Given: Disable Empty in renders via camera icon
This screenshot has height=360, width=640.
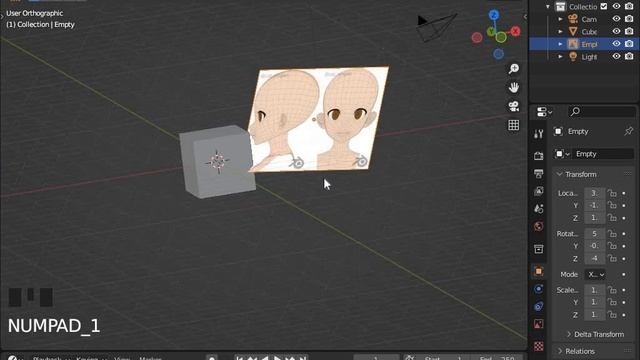Looking at the screenshot, I should point(629,44).
